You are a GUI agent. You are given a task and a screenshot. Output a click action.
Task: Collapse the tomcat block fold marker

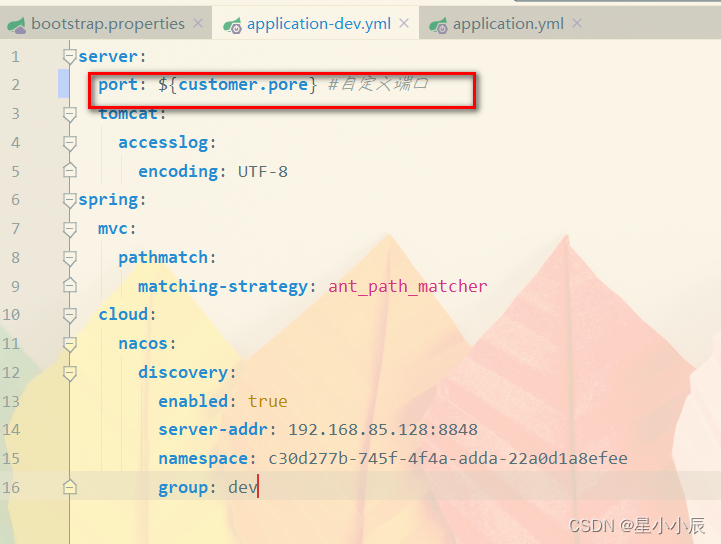pos(69,114)
